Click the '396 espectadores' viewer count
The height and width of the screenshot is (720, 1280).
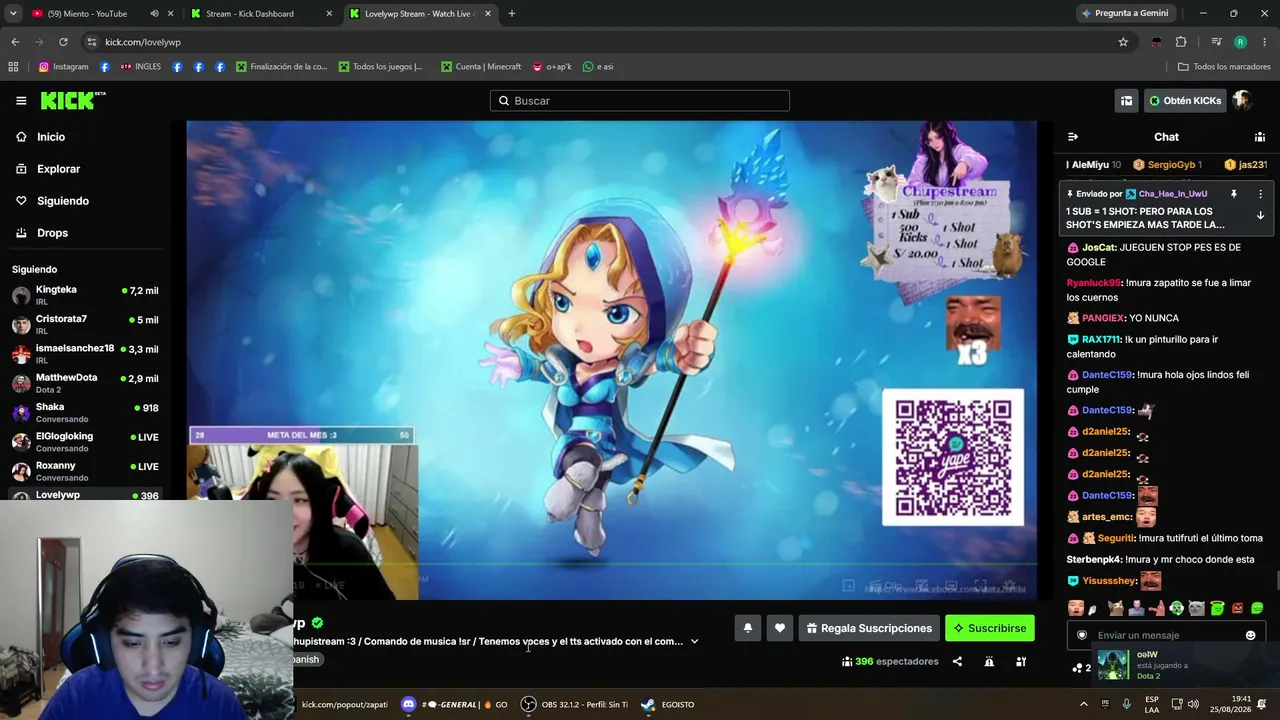pos(890,661)
